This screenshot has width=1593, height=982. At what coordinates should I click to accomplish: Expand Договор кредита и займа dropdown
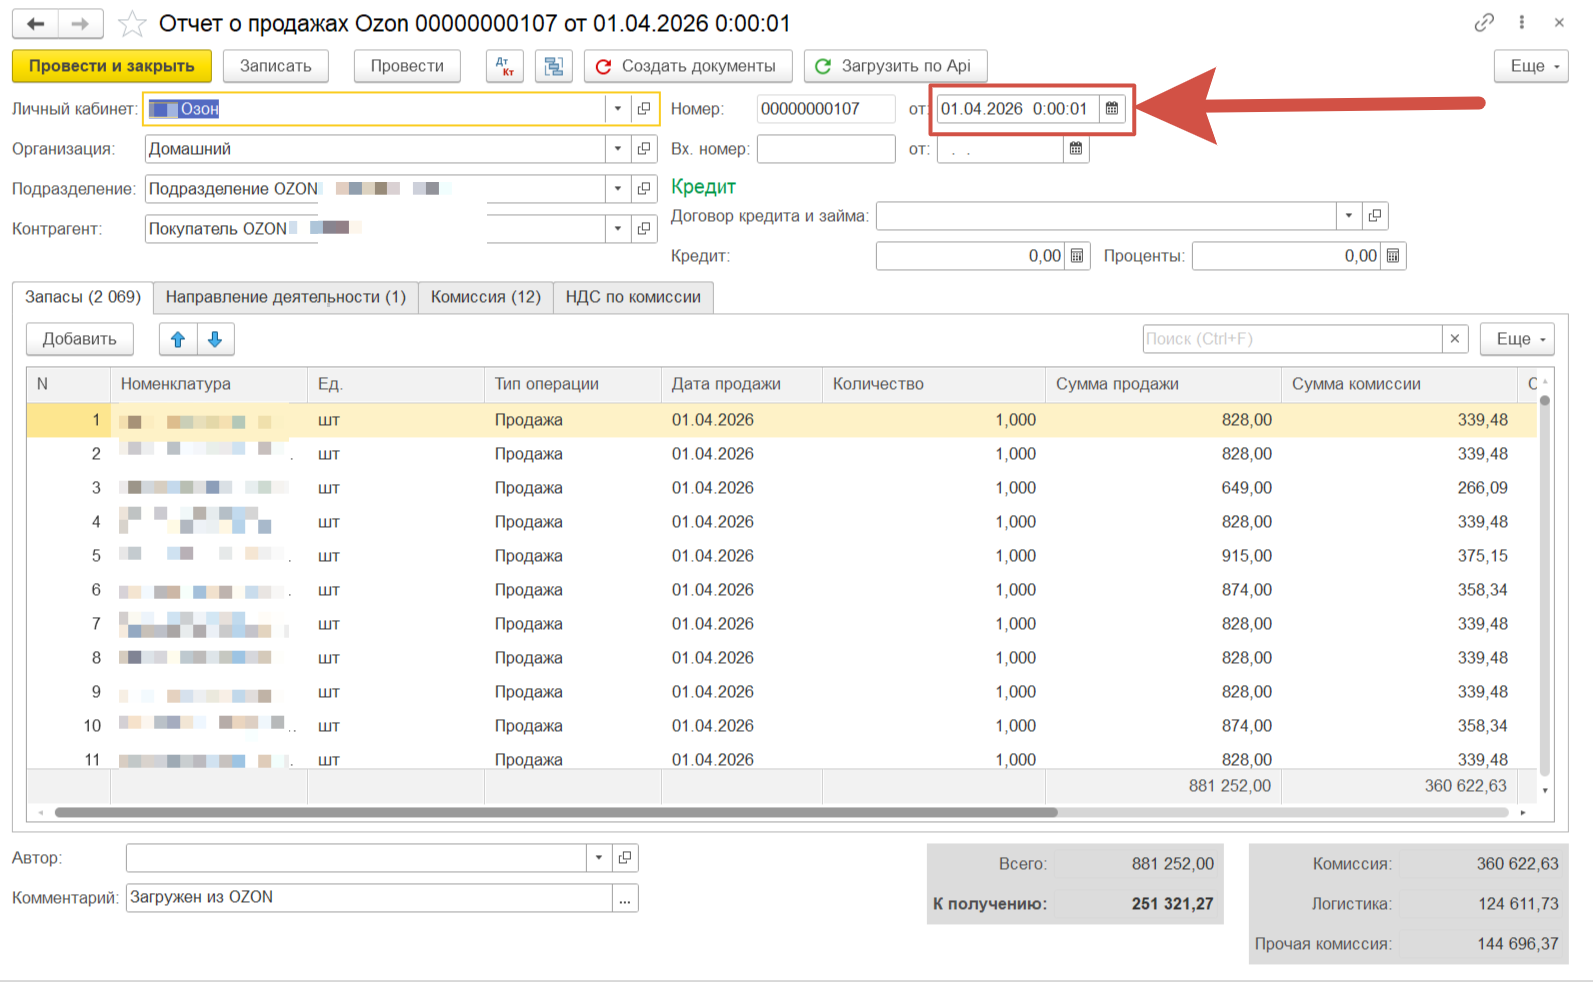coord(1349,216)
